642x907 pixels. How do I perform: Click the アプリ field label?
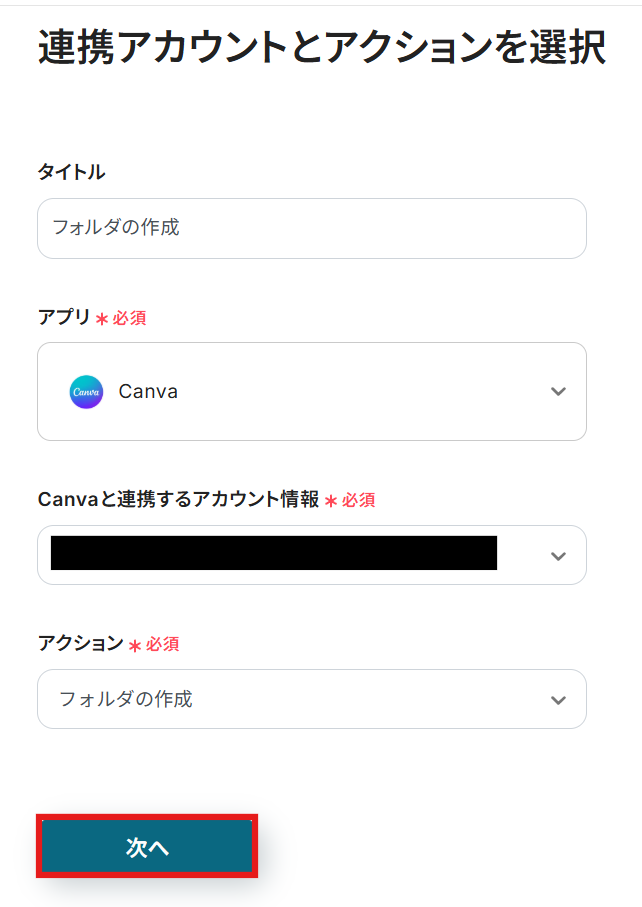click(63, 318)
